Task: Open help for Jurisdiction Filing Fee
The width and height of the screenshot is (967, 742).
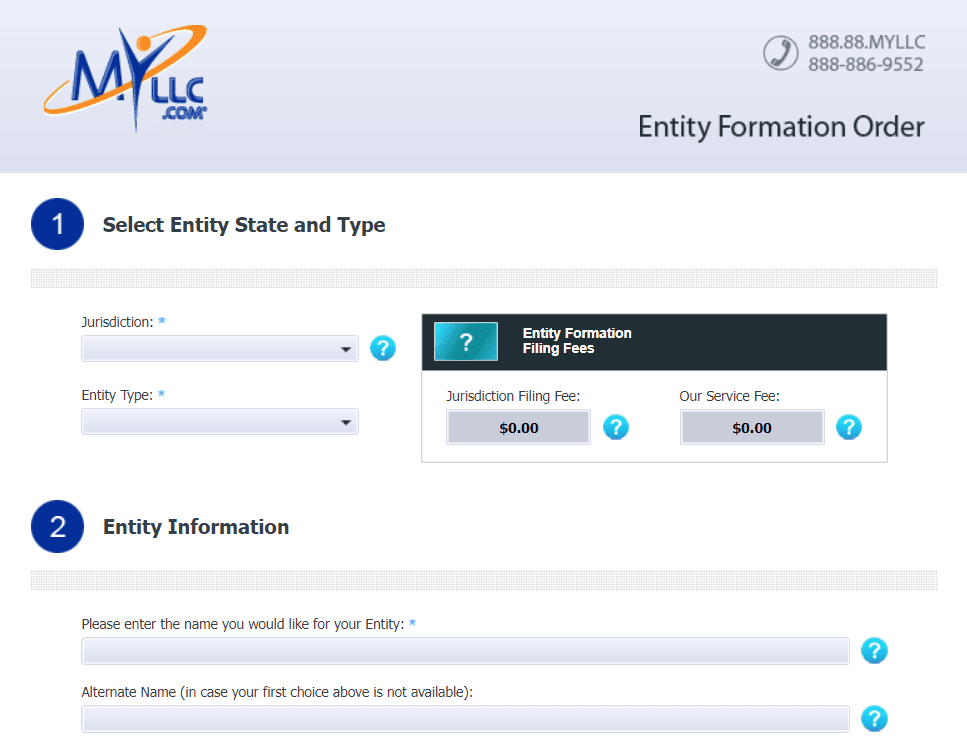Action: click(x=616, y=427)
